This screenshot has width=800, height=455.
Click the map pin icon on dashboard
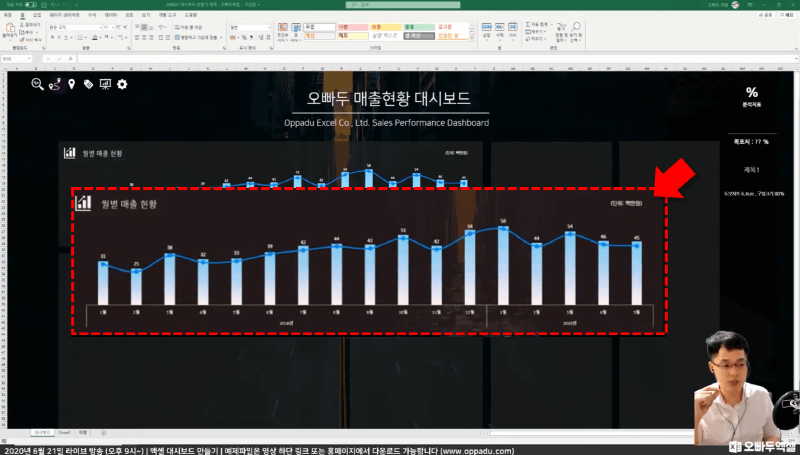[x=71, y=84]
